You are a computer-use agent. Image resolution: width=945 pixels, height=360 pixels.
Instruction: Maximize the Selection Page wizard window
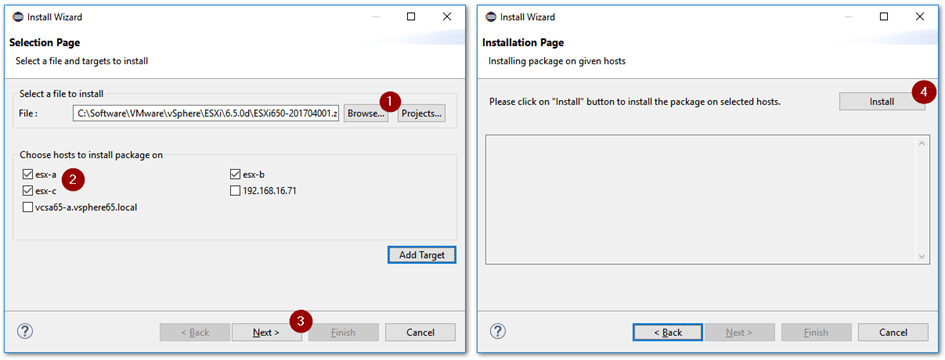coord(411,17)
